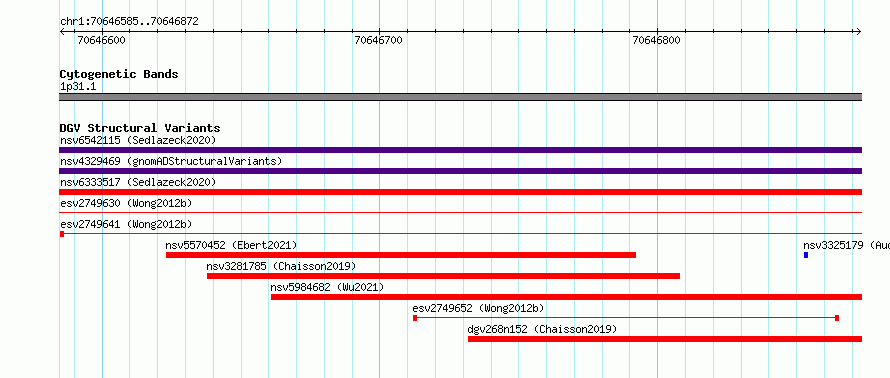Select the nsv6542115 purple variant bar
This screenshot has height=378, width=890.
[x=460, y=150]
